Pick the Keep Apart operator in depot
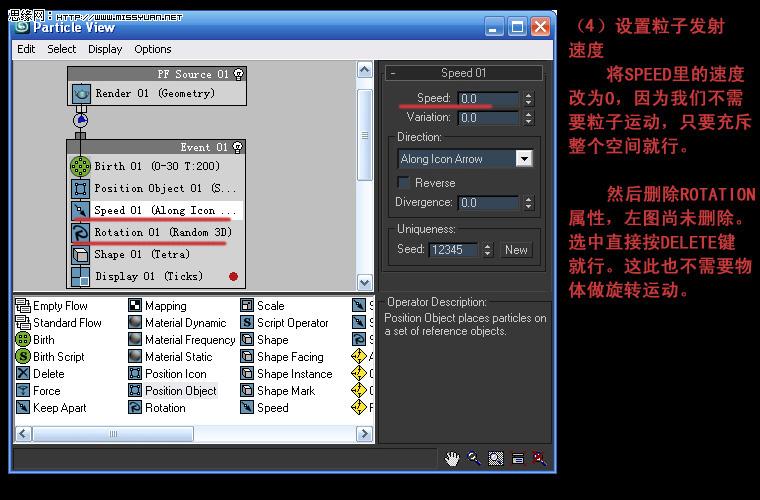Screen dimensions: 760x500 (x=51, y=407)
